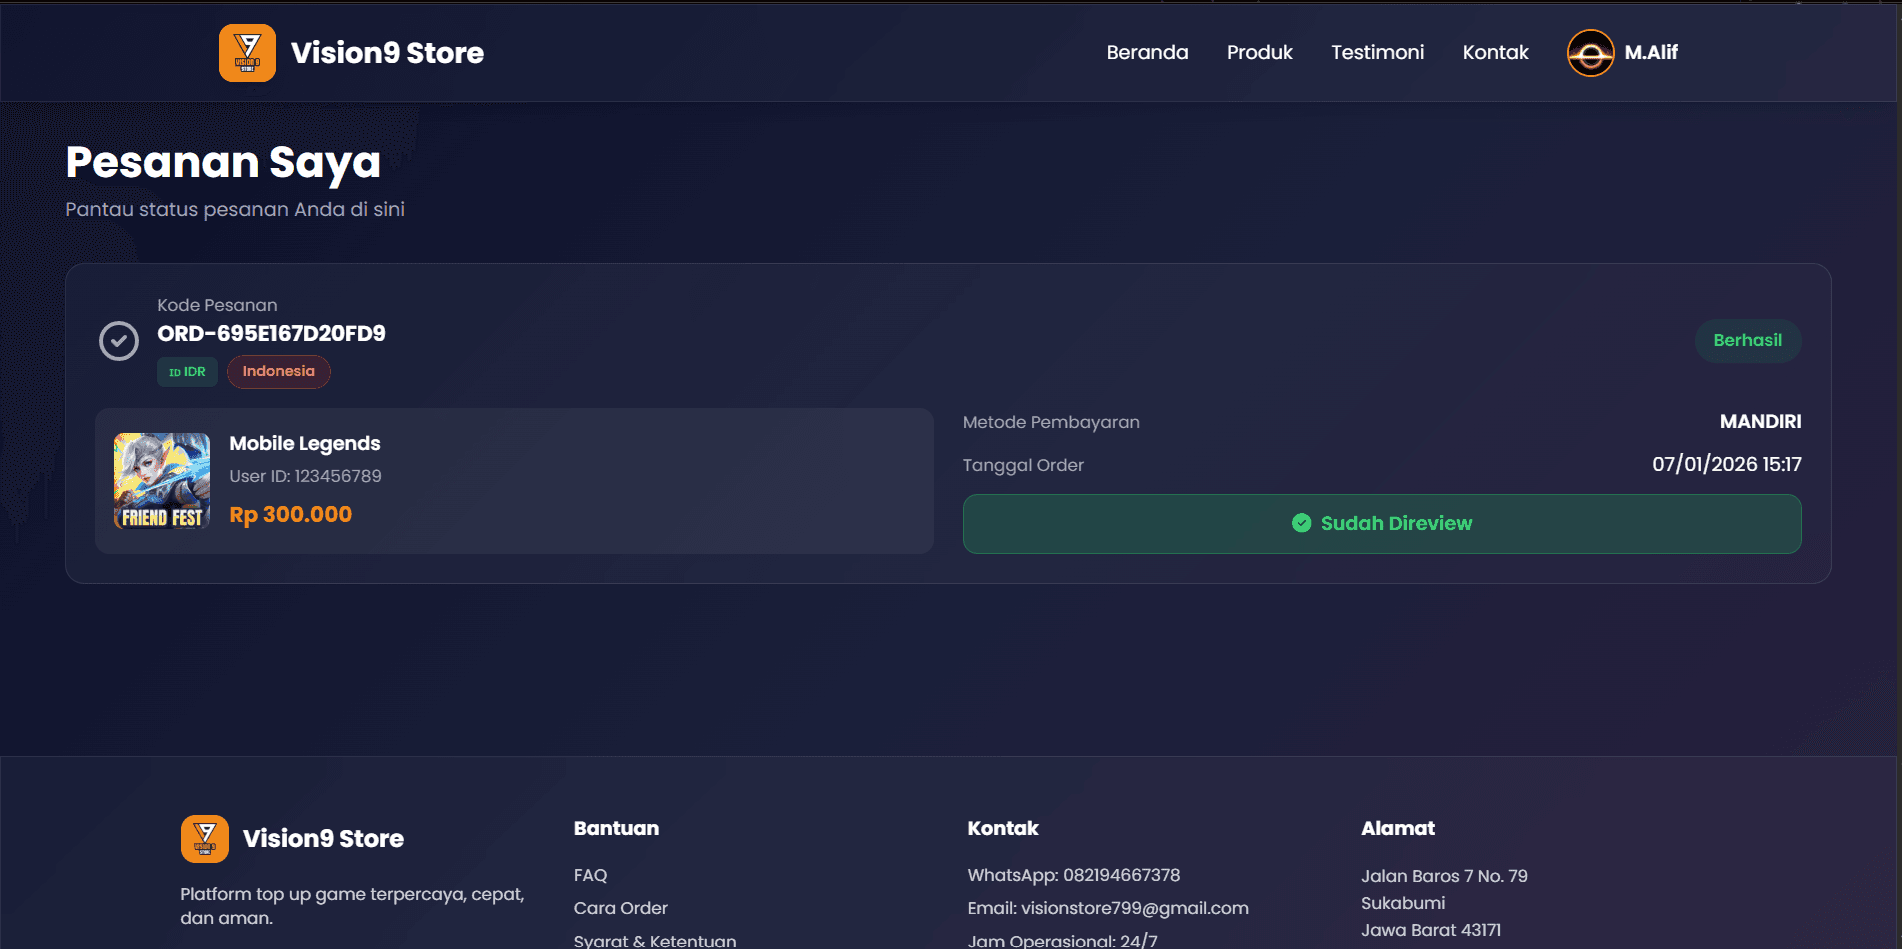The width and height of the screenshot is (1902, 949).
Task: Open Syarat & Ketentuan link
Action: point(655,940)
